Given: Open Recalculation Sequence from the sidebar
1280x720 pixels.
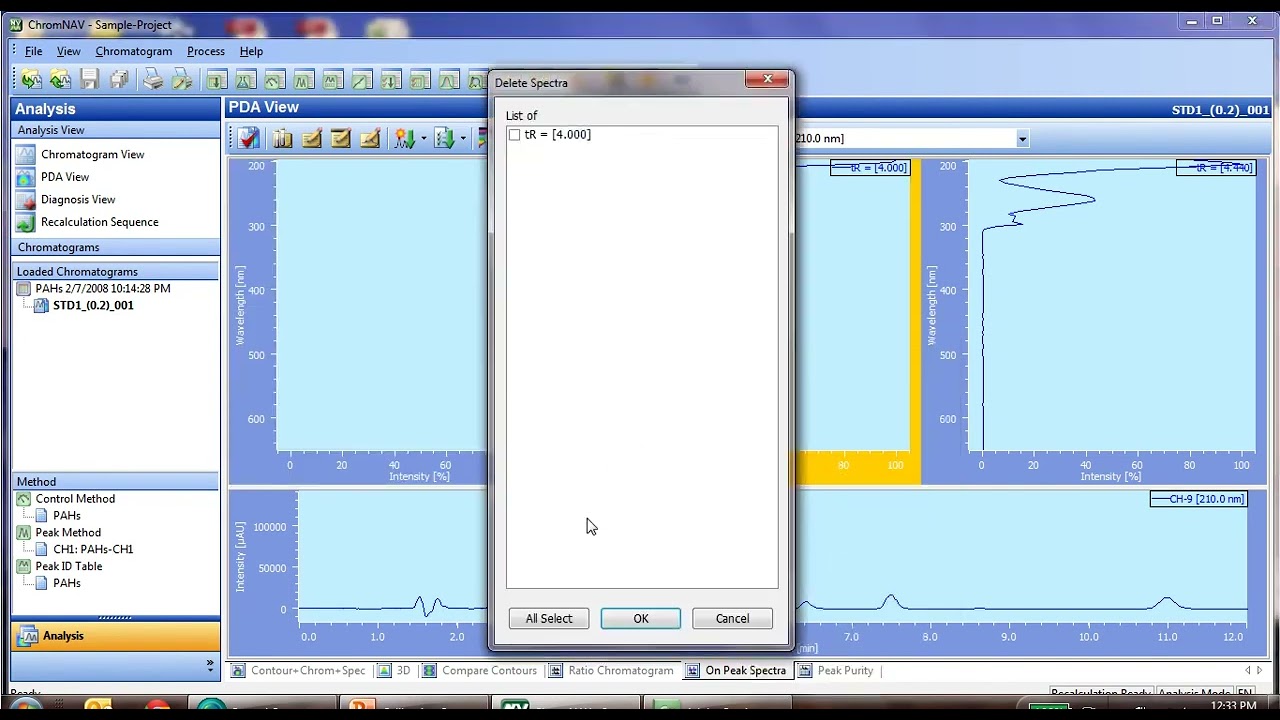Looking at the screenshot, I should point(99,222).
